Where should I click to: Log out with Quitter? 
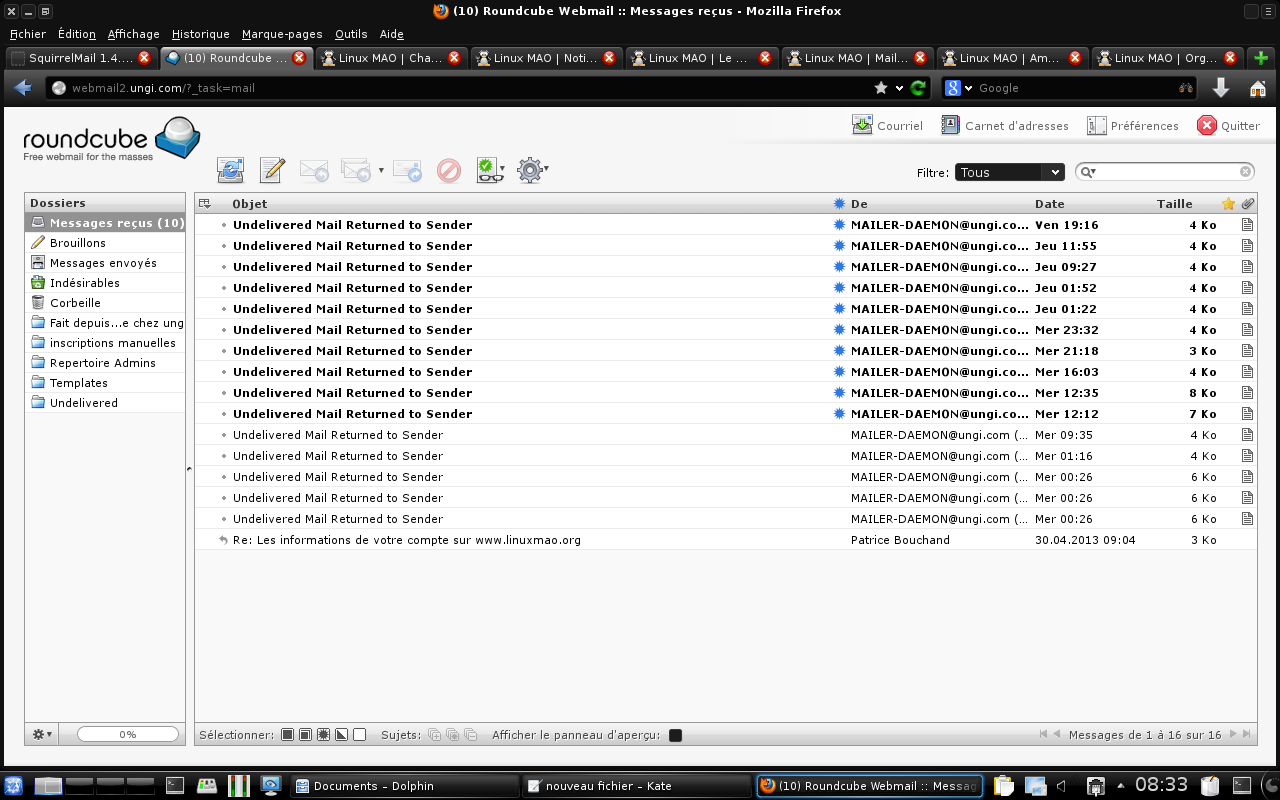[x=1229, y=126]
